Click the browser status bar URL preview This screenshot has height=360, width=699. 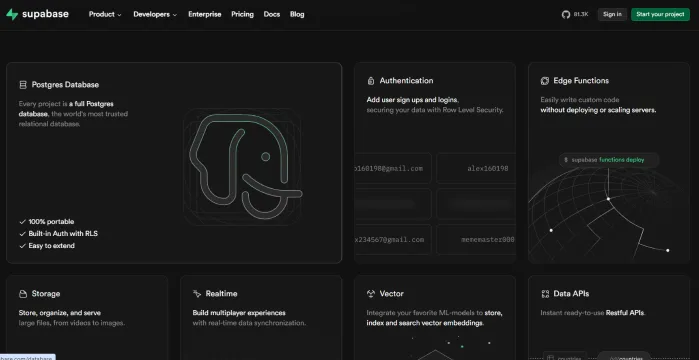coord(28,357)
